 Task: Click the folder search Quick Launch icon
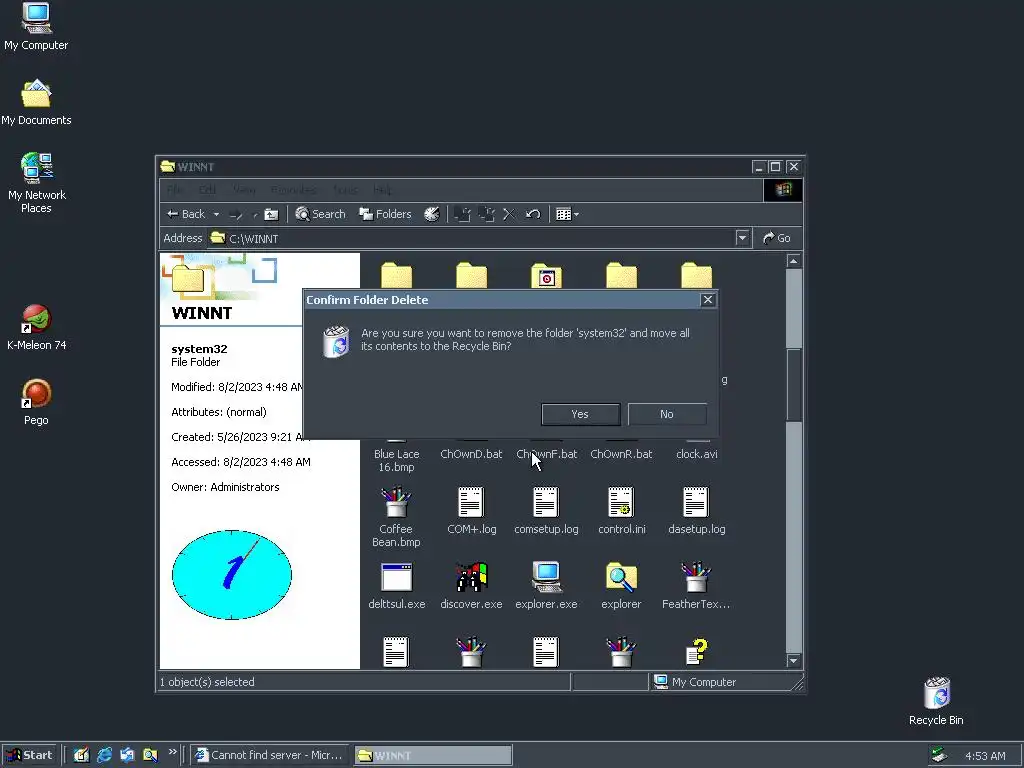(x=150, y=755)
